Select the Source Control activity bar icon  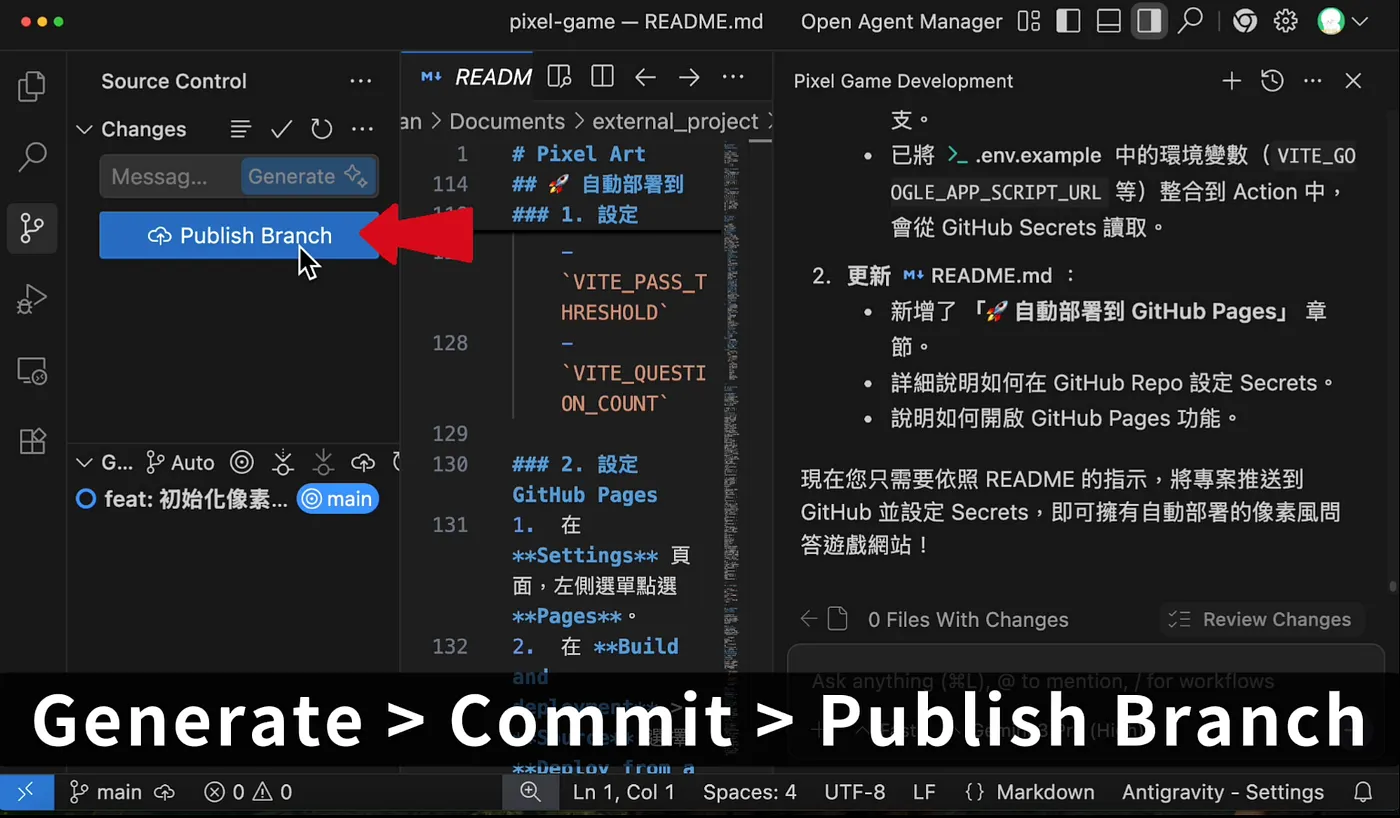click(x=32, y=229)
